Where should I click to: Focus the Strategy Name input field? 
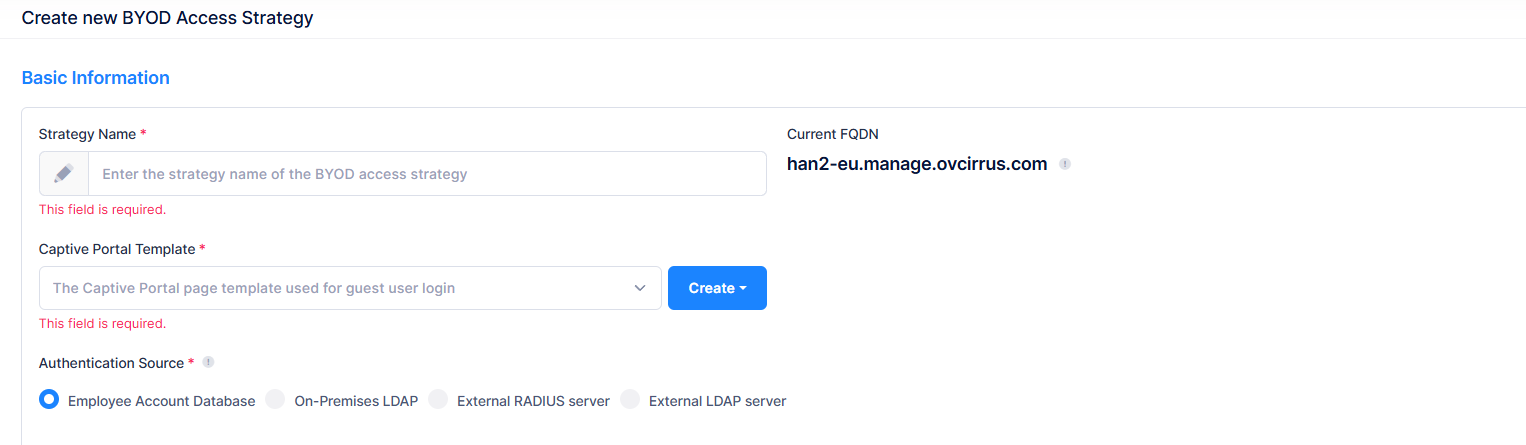(427, 174)
